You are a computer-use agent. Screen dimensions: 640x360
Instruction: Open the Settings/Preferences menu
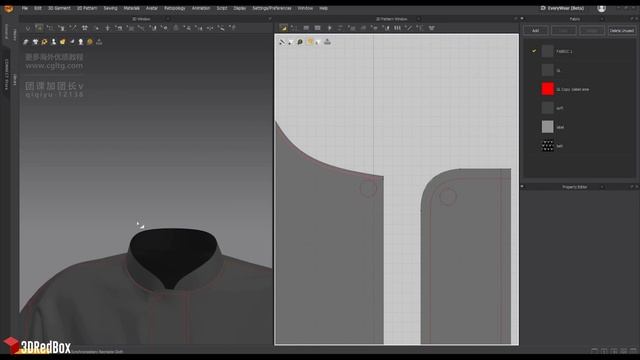point(272,8)
